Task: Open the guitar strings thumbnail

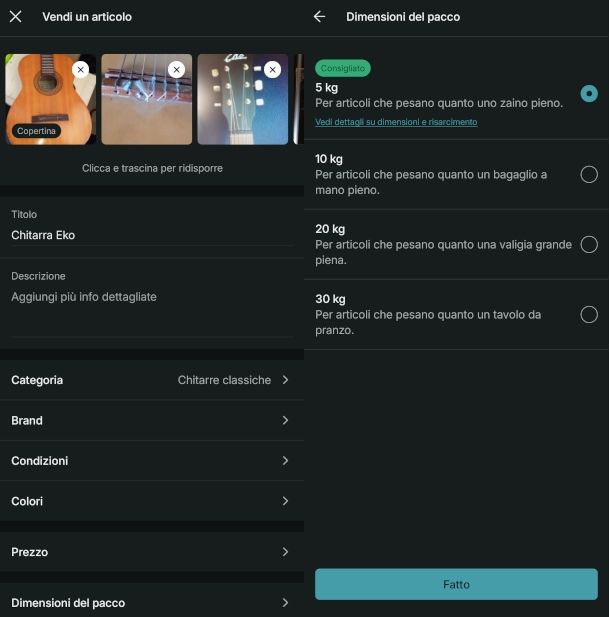Action: pos(147,99)
